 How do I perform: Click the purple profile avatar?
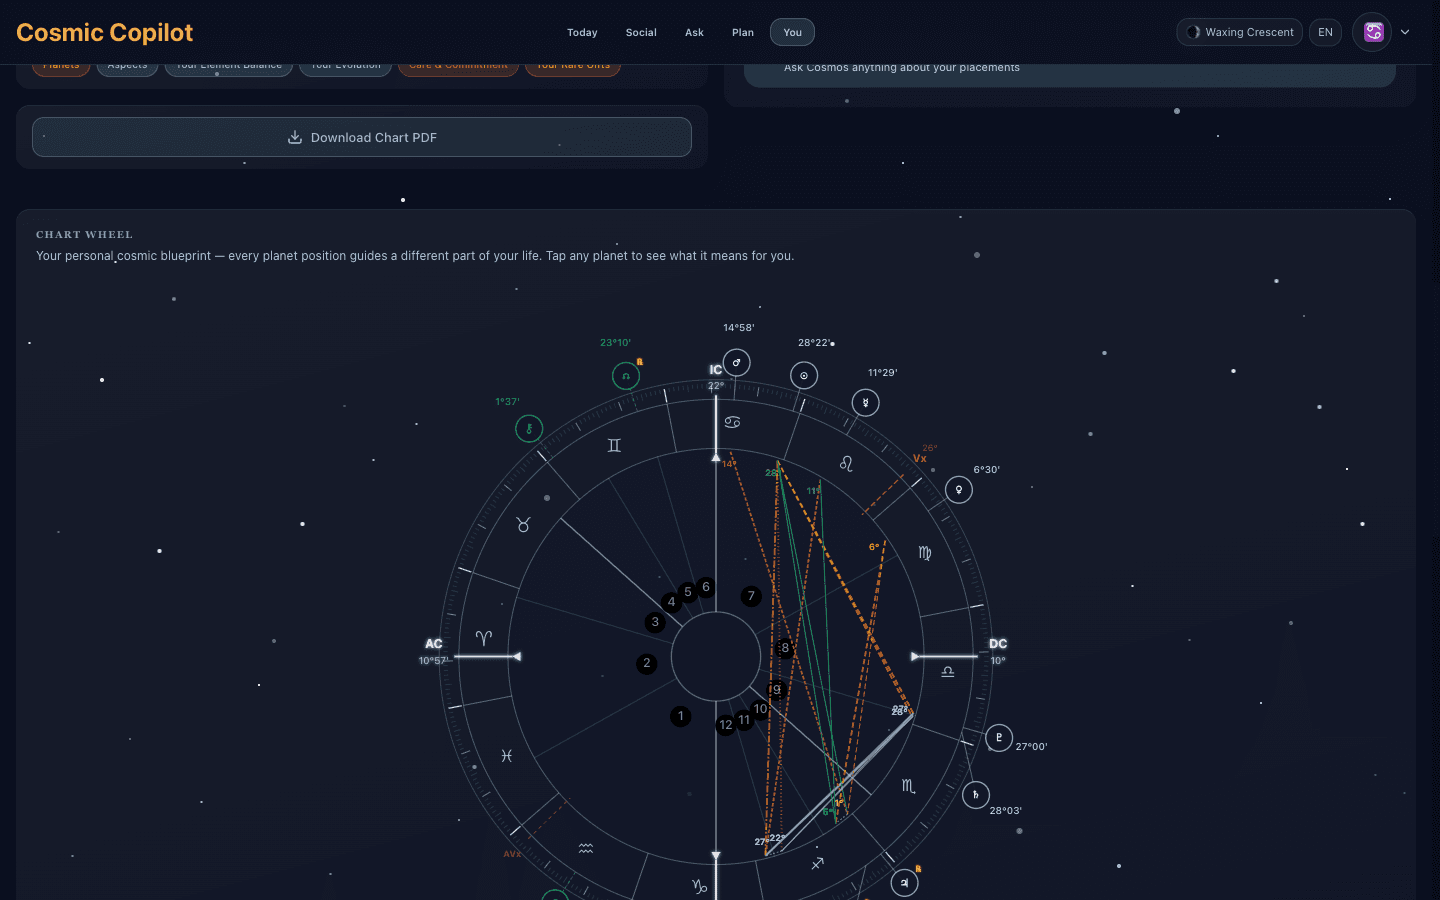coord(1373,32)
